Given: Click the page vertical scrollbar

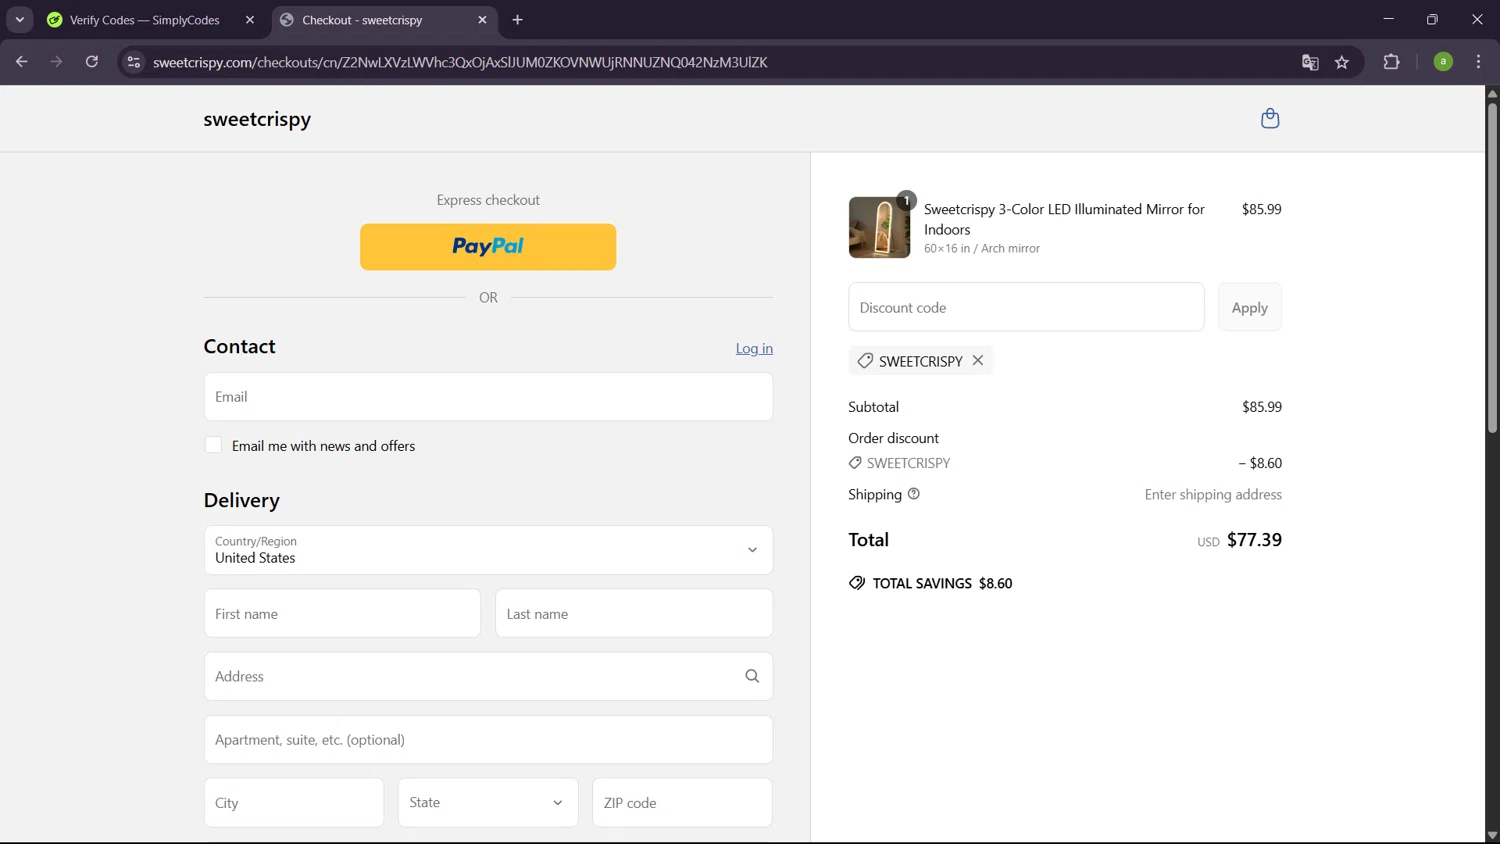Looking at the screenshot, I should point(1492,268).
